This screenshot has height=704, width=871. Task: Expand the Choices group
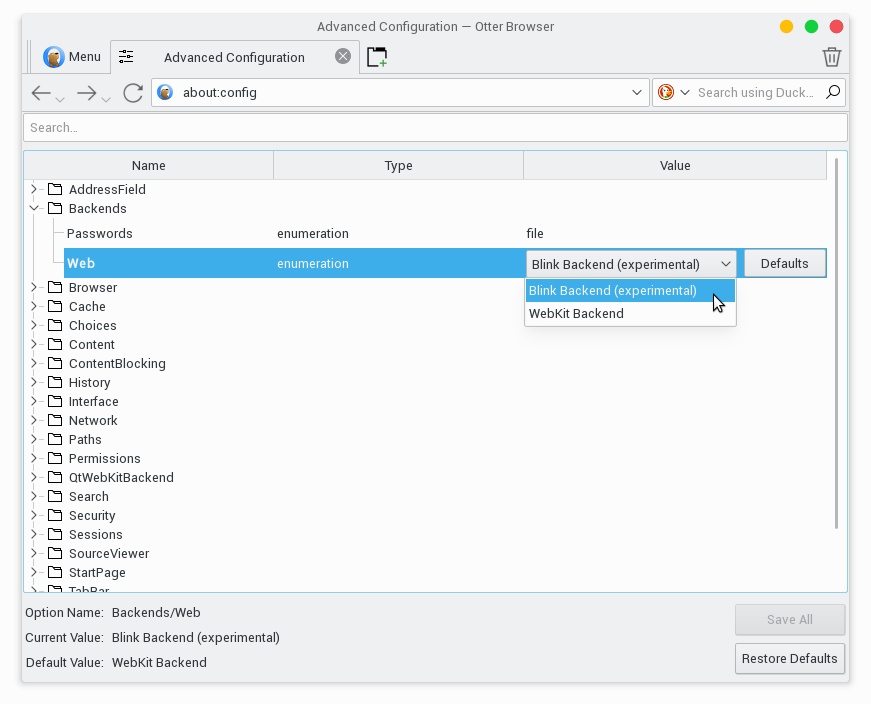[33, 325]
